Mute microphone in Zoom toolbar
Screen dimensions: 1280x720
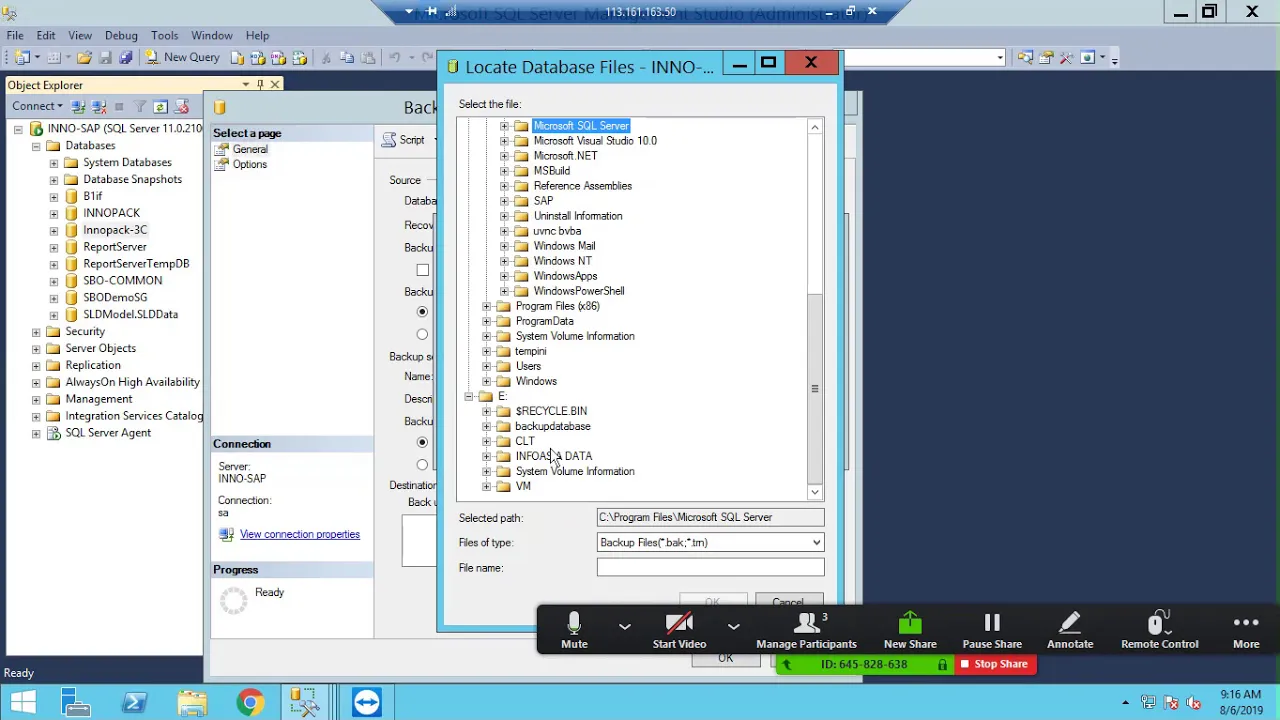[x=574, y=631]
